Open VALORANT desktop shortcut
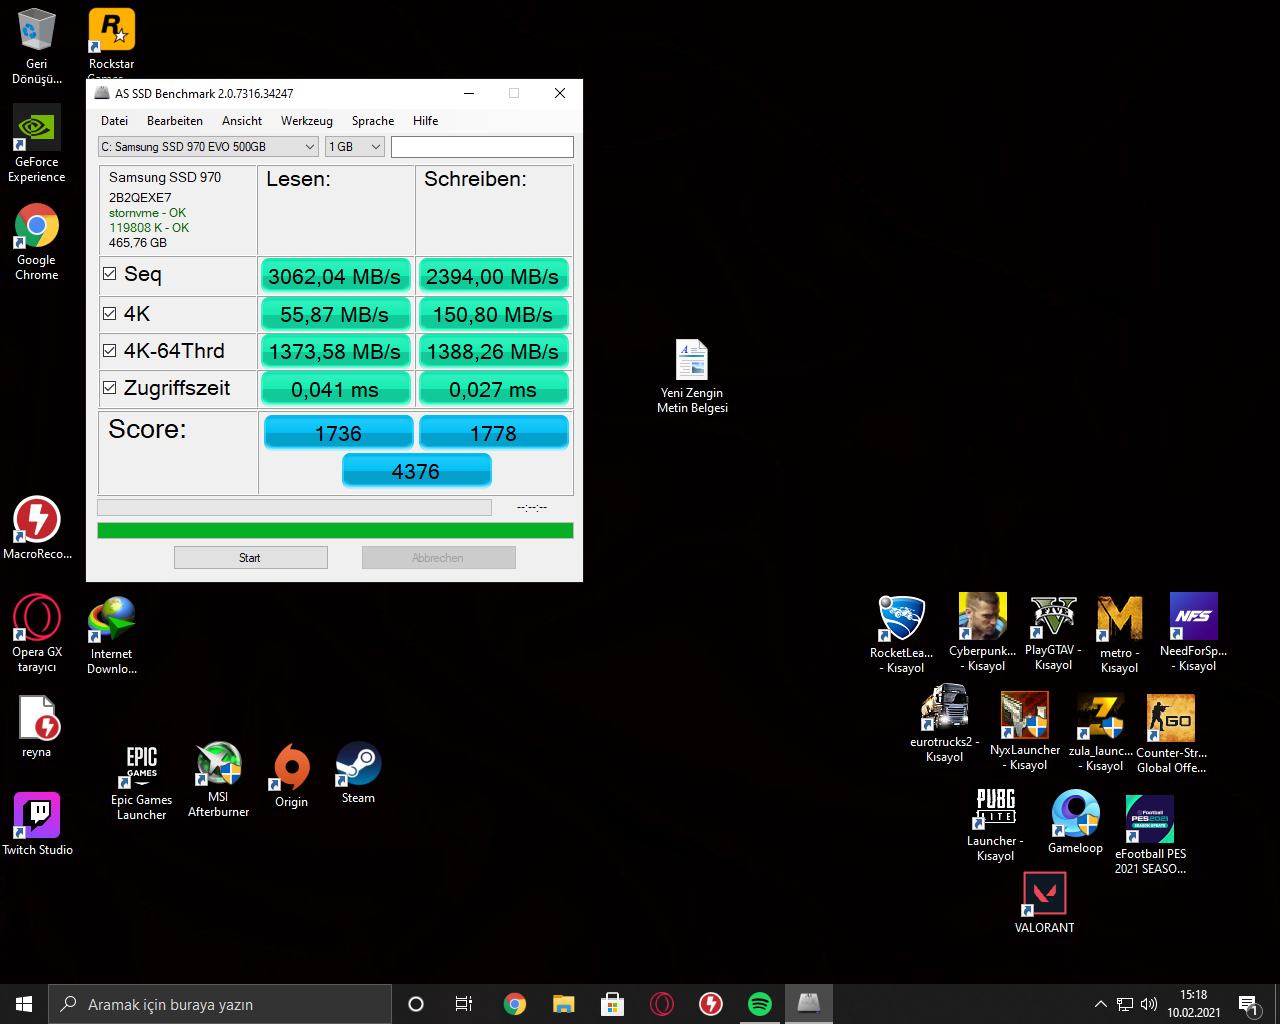This screenshot has height=1024, width=1280. (x=1044, y=903)
